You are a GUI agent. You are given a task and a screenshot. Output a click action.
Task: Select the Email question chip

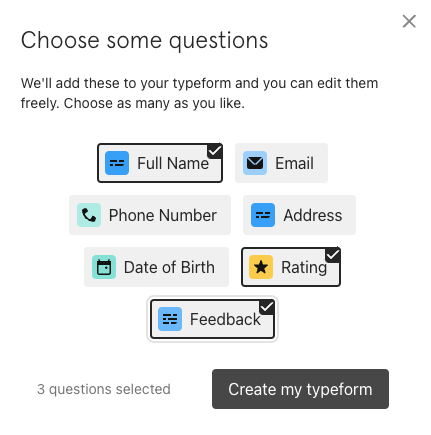[281, 163]
